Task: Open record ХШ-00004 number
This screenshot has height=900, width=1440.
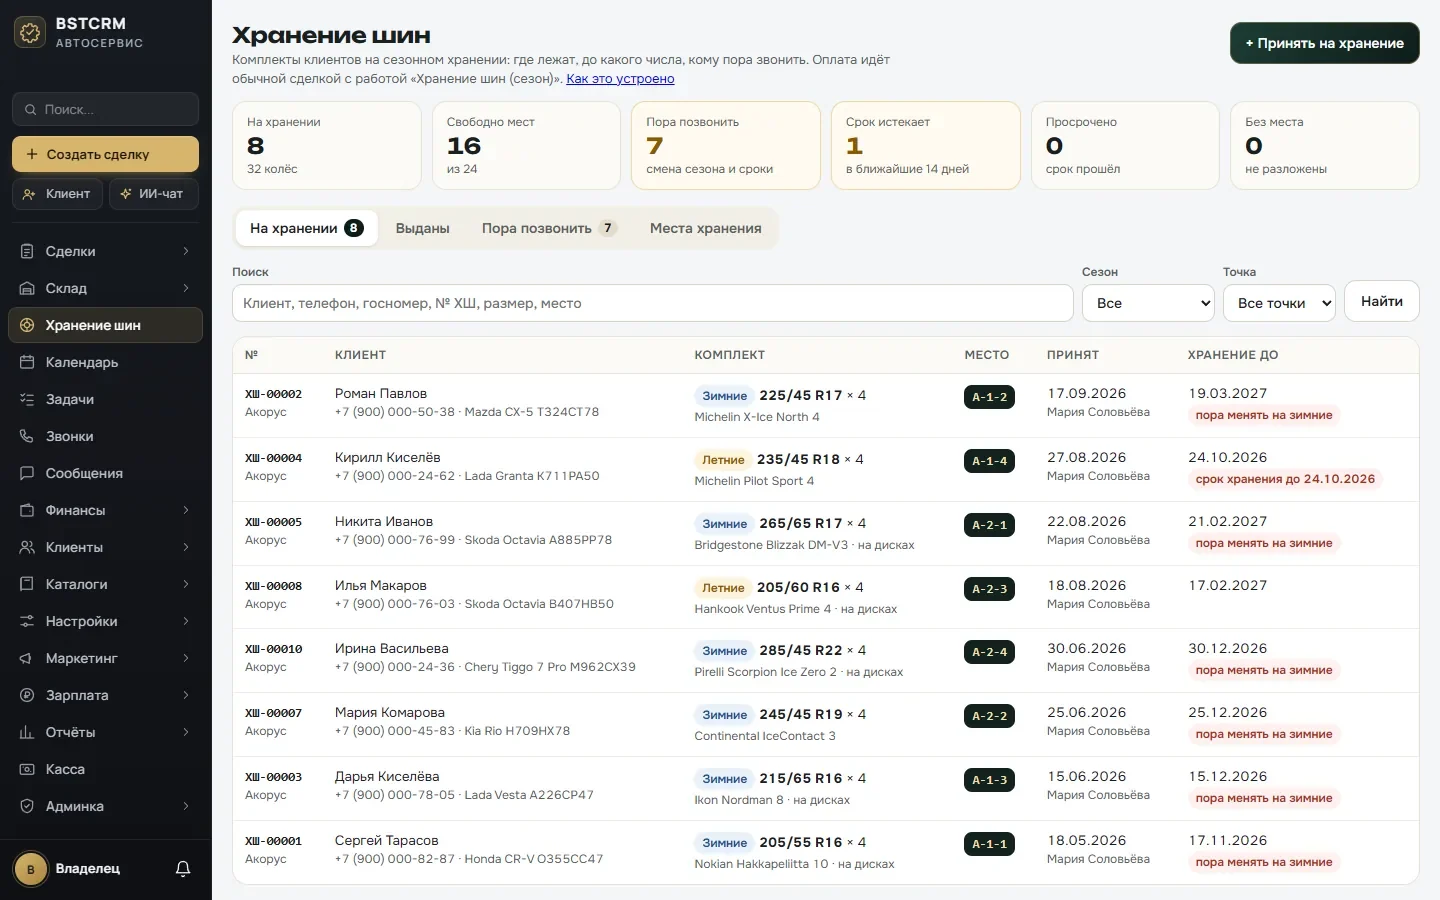Action: 274,458
